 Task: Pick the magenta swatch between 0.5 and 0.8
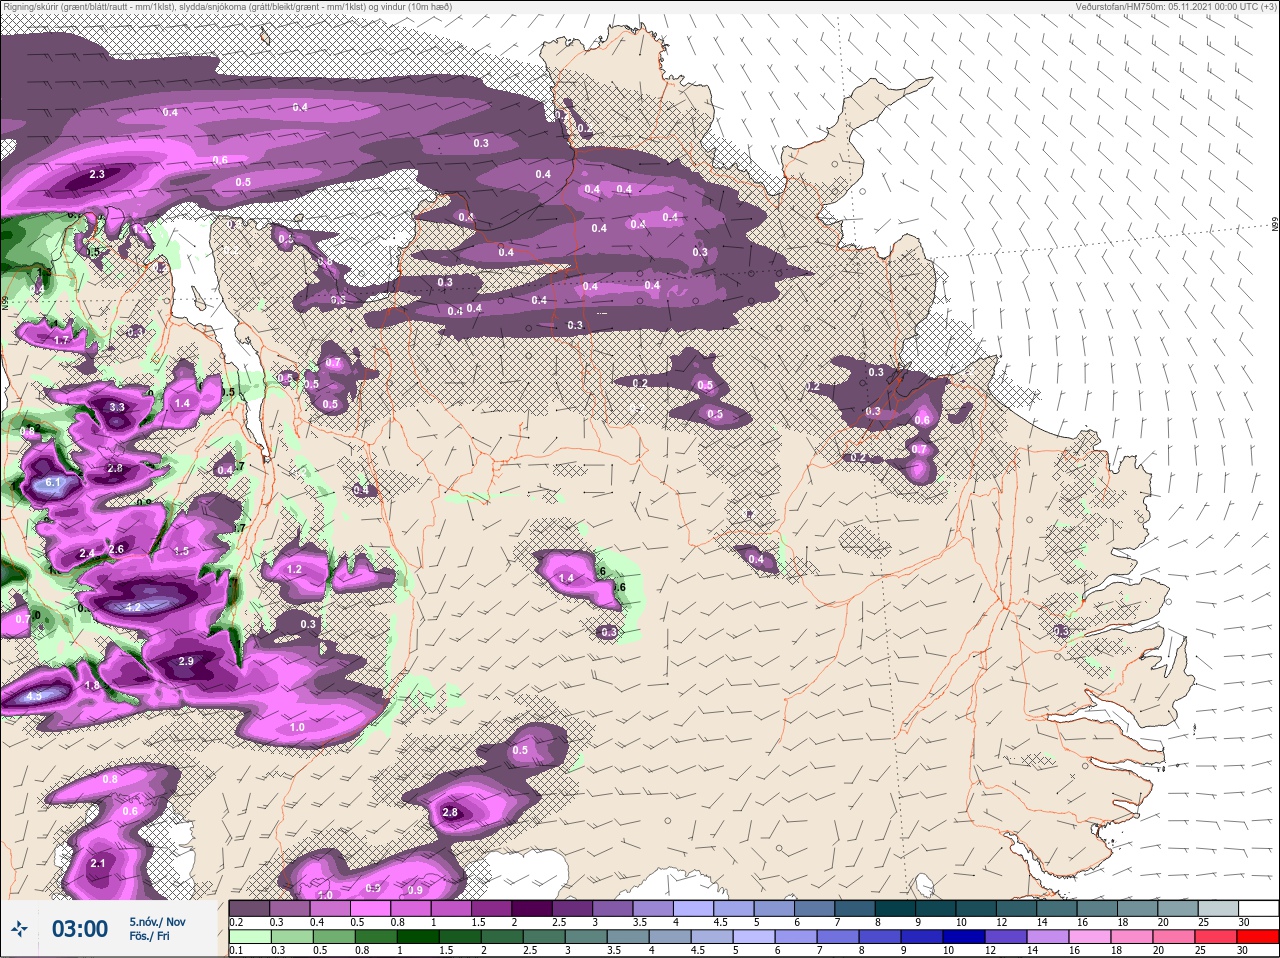coord(372,908)
